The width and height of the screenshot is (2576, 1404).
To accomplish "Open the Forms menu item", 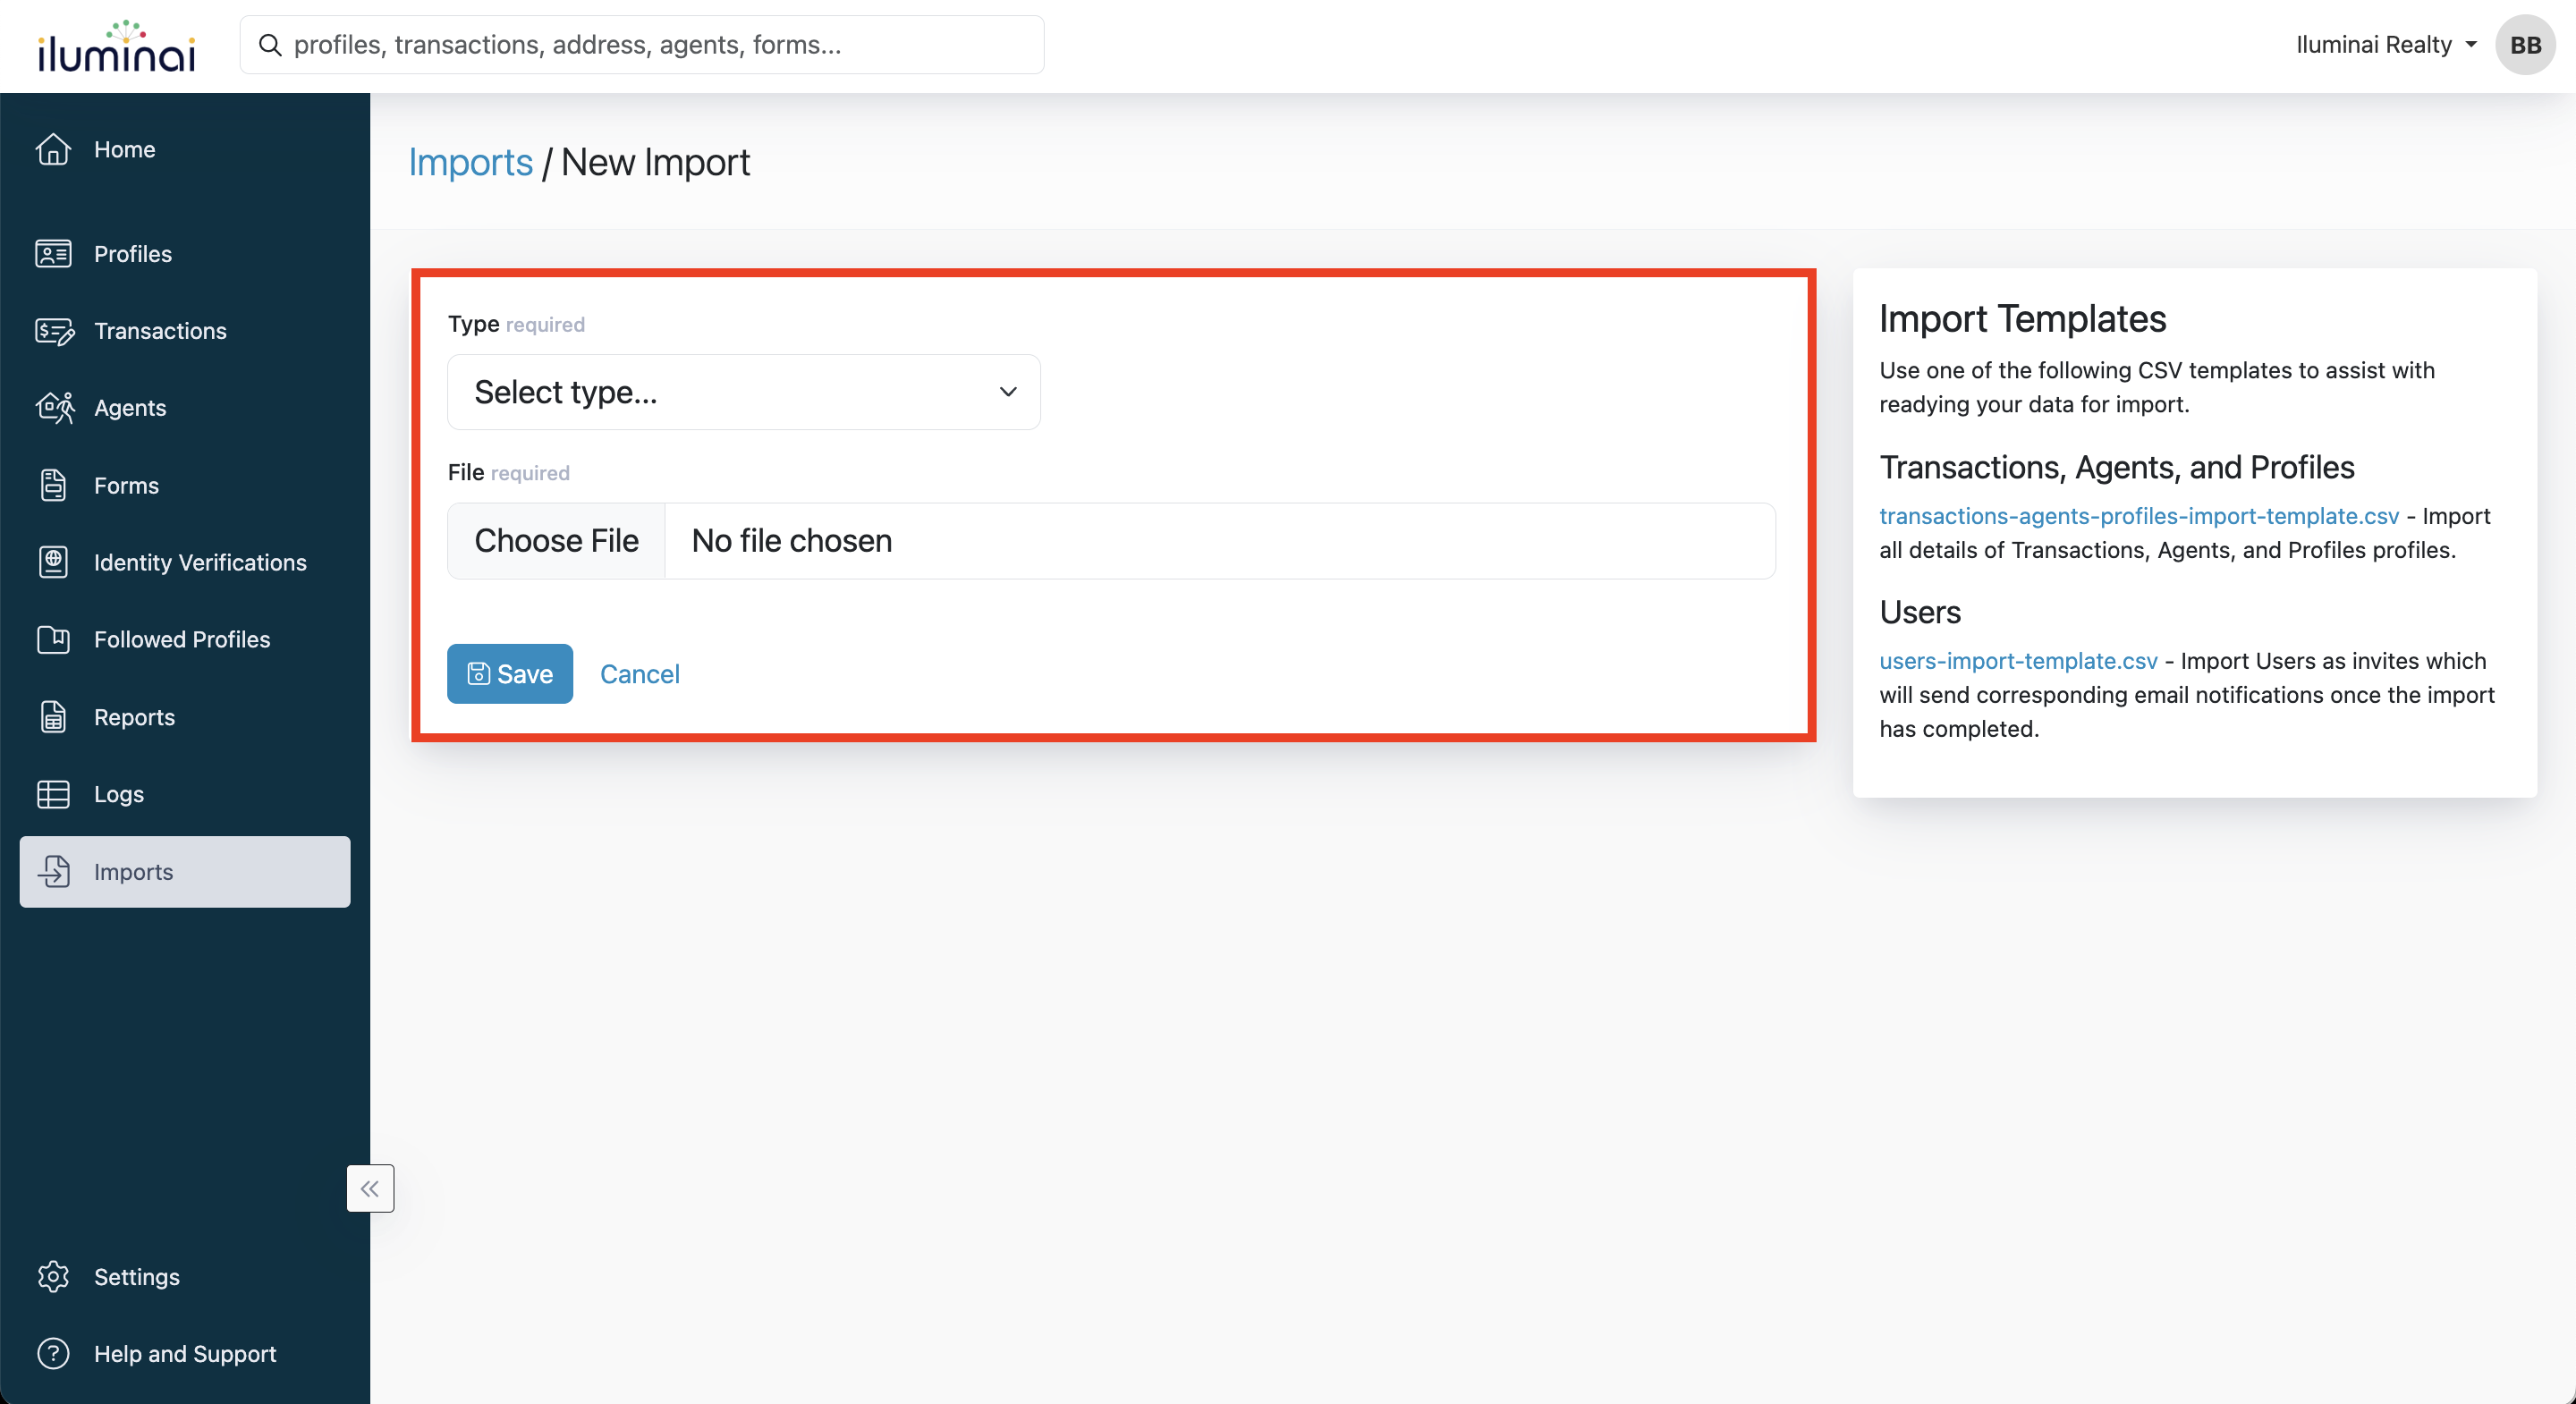I will 126,485.
